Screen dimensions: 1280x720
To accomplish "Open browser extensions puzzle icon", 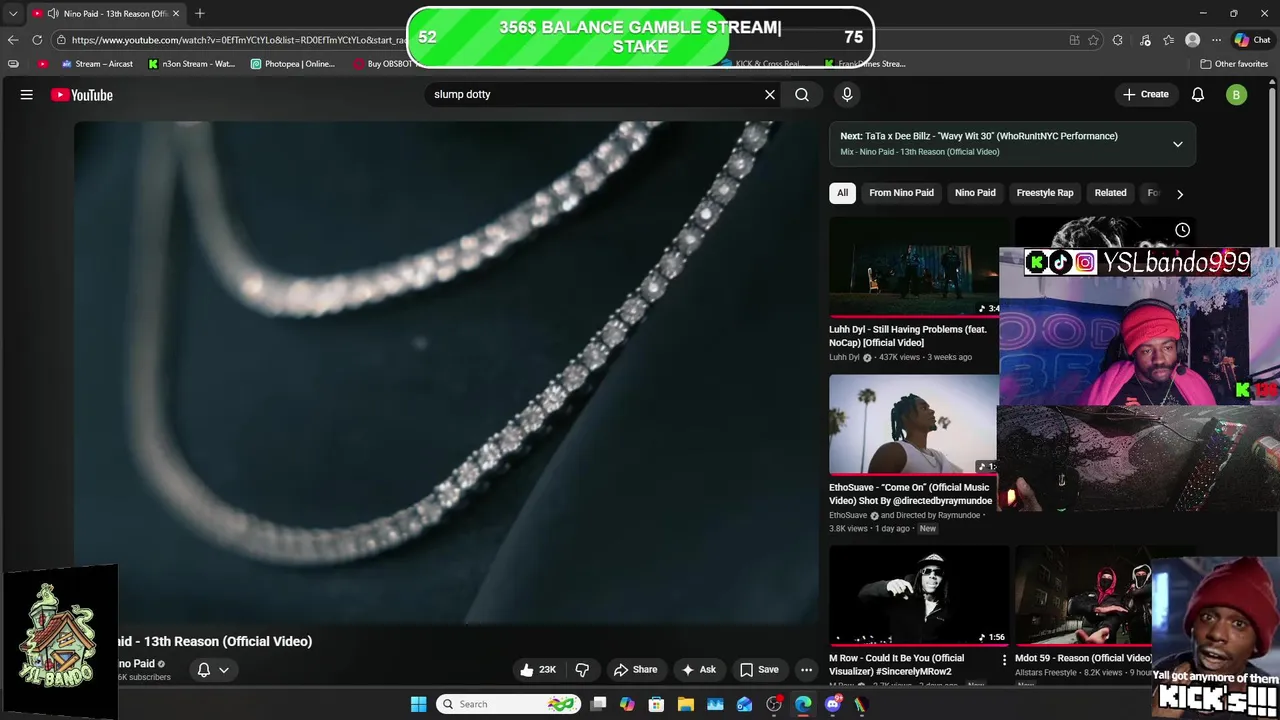I will click(1118, 40).
